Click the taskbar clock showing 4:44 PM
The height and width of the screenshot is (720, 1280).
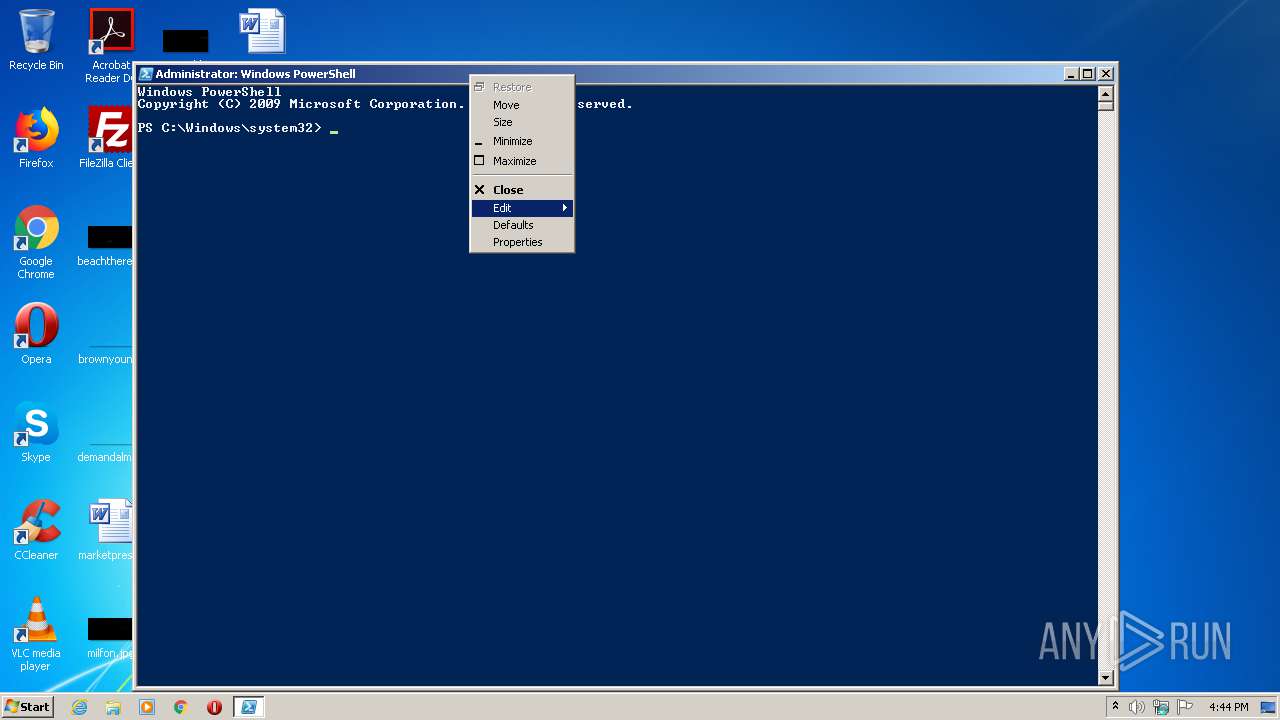[1228, 707]
